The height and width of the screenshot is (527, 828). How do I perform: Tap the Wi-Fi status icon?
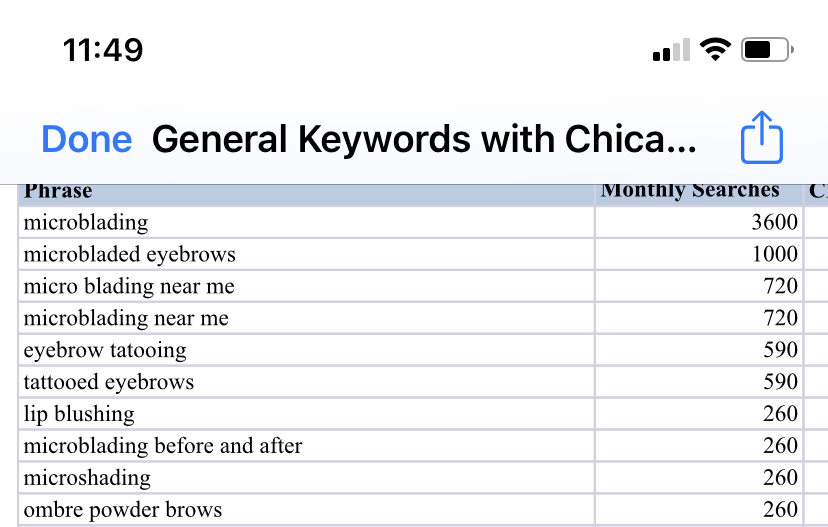(x=715, y=50)
